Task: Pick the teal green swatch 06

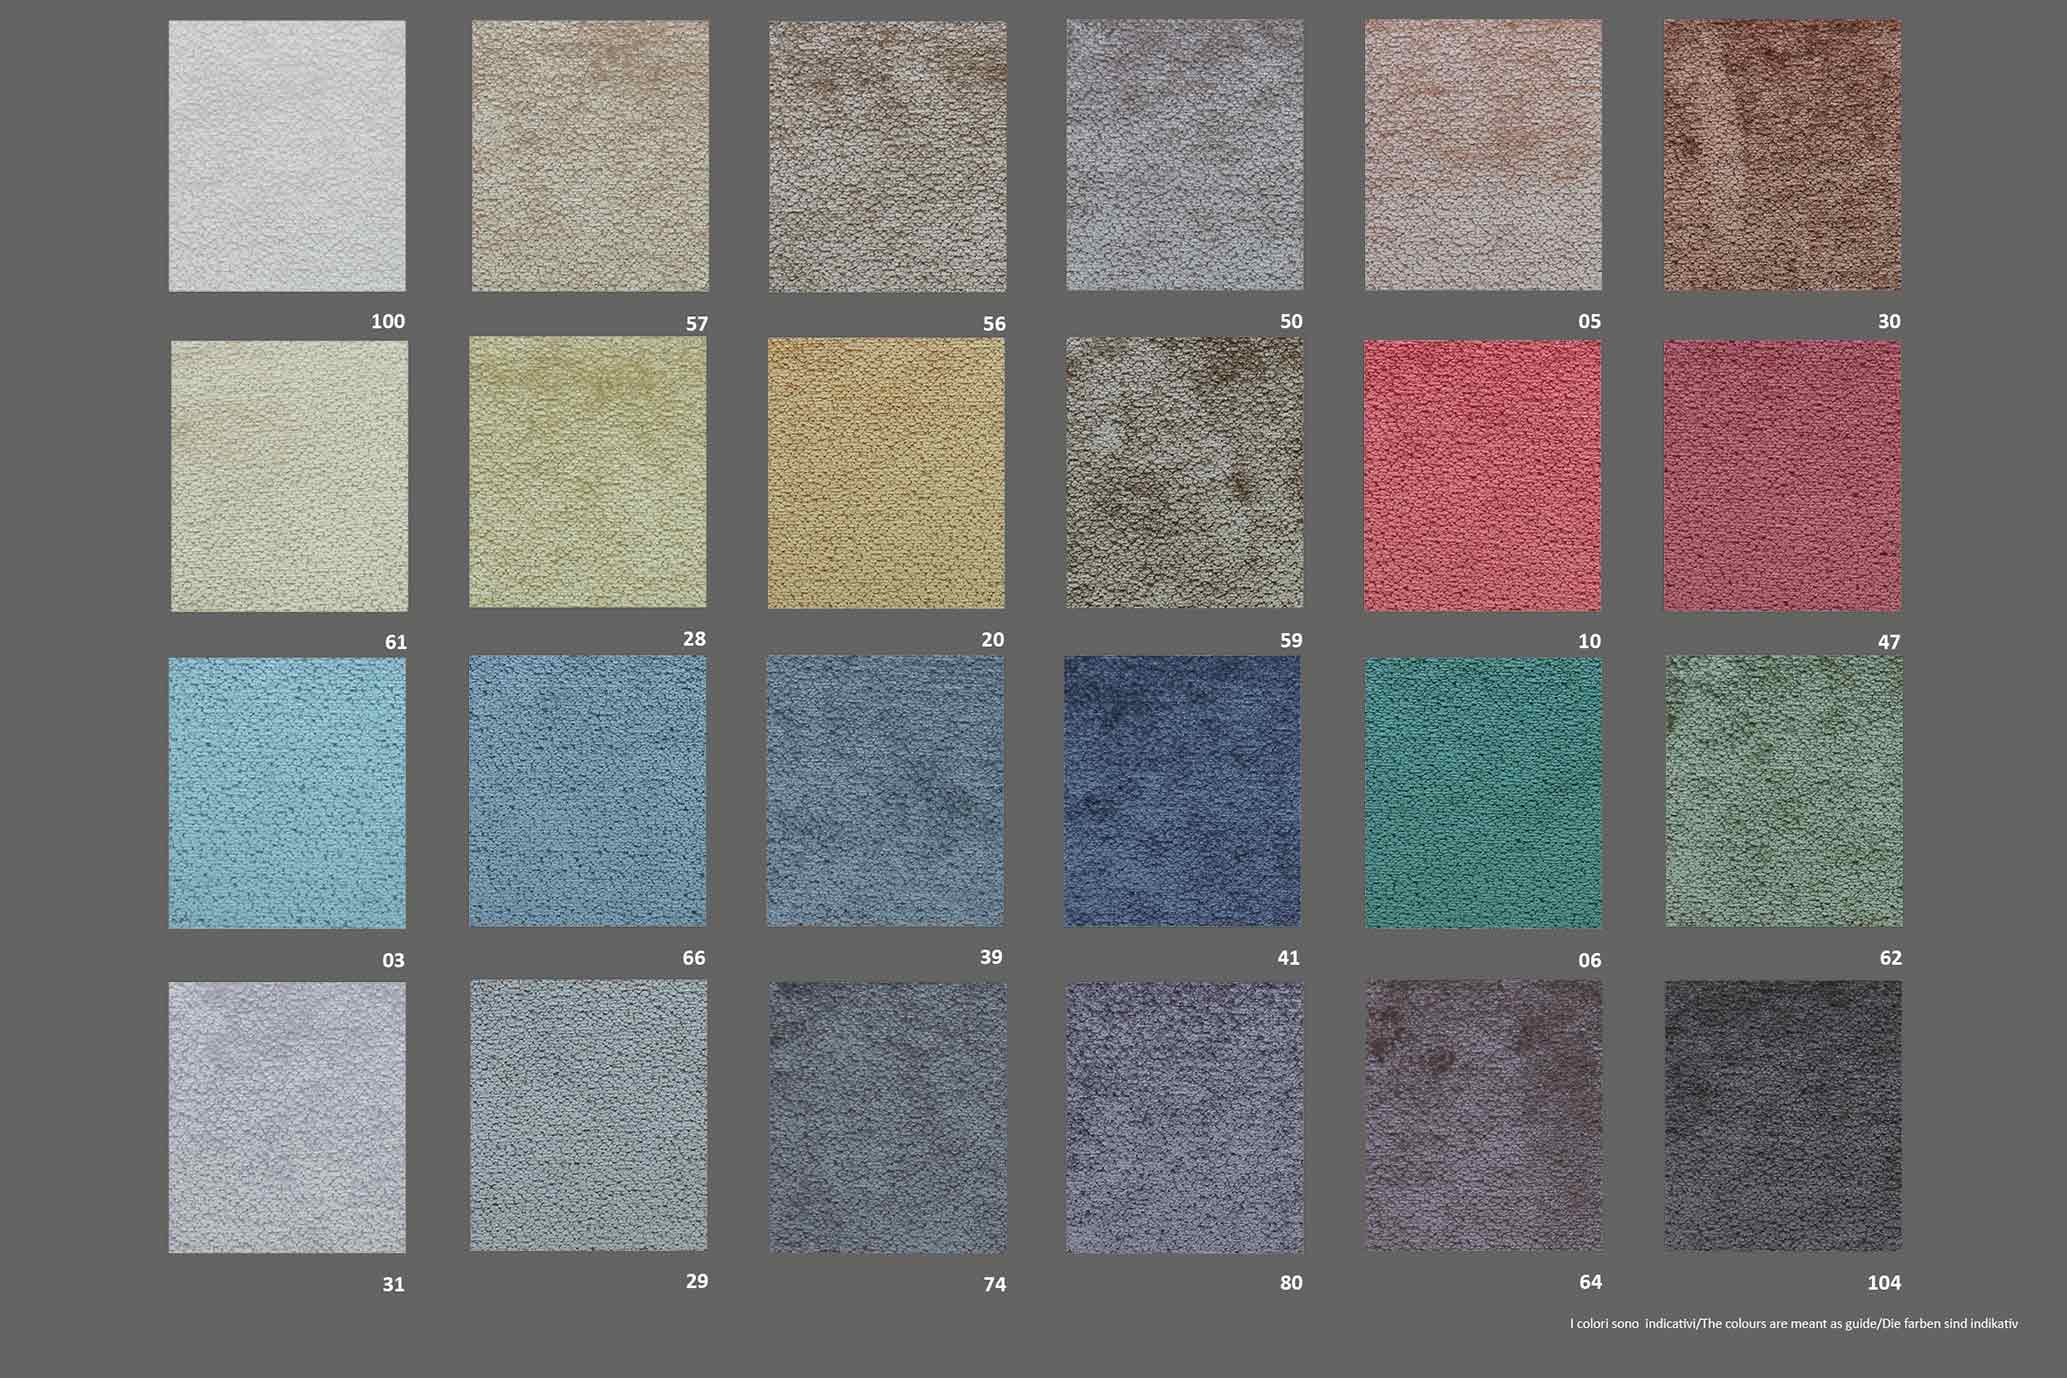Action: tap(1483, 793)
